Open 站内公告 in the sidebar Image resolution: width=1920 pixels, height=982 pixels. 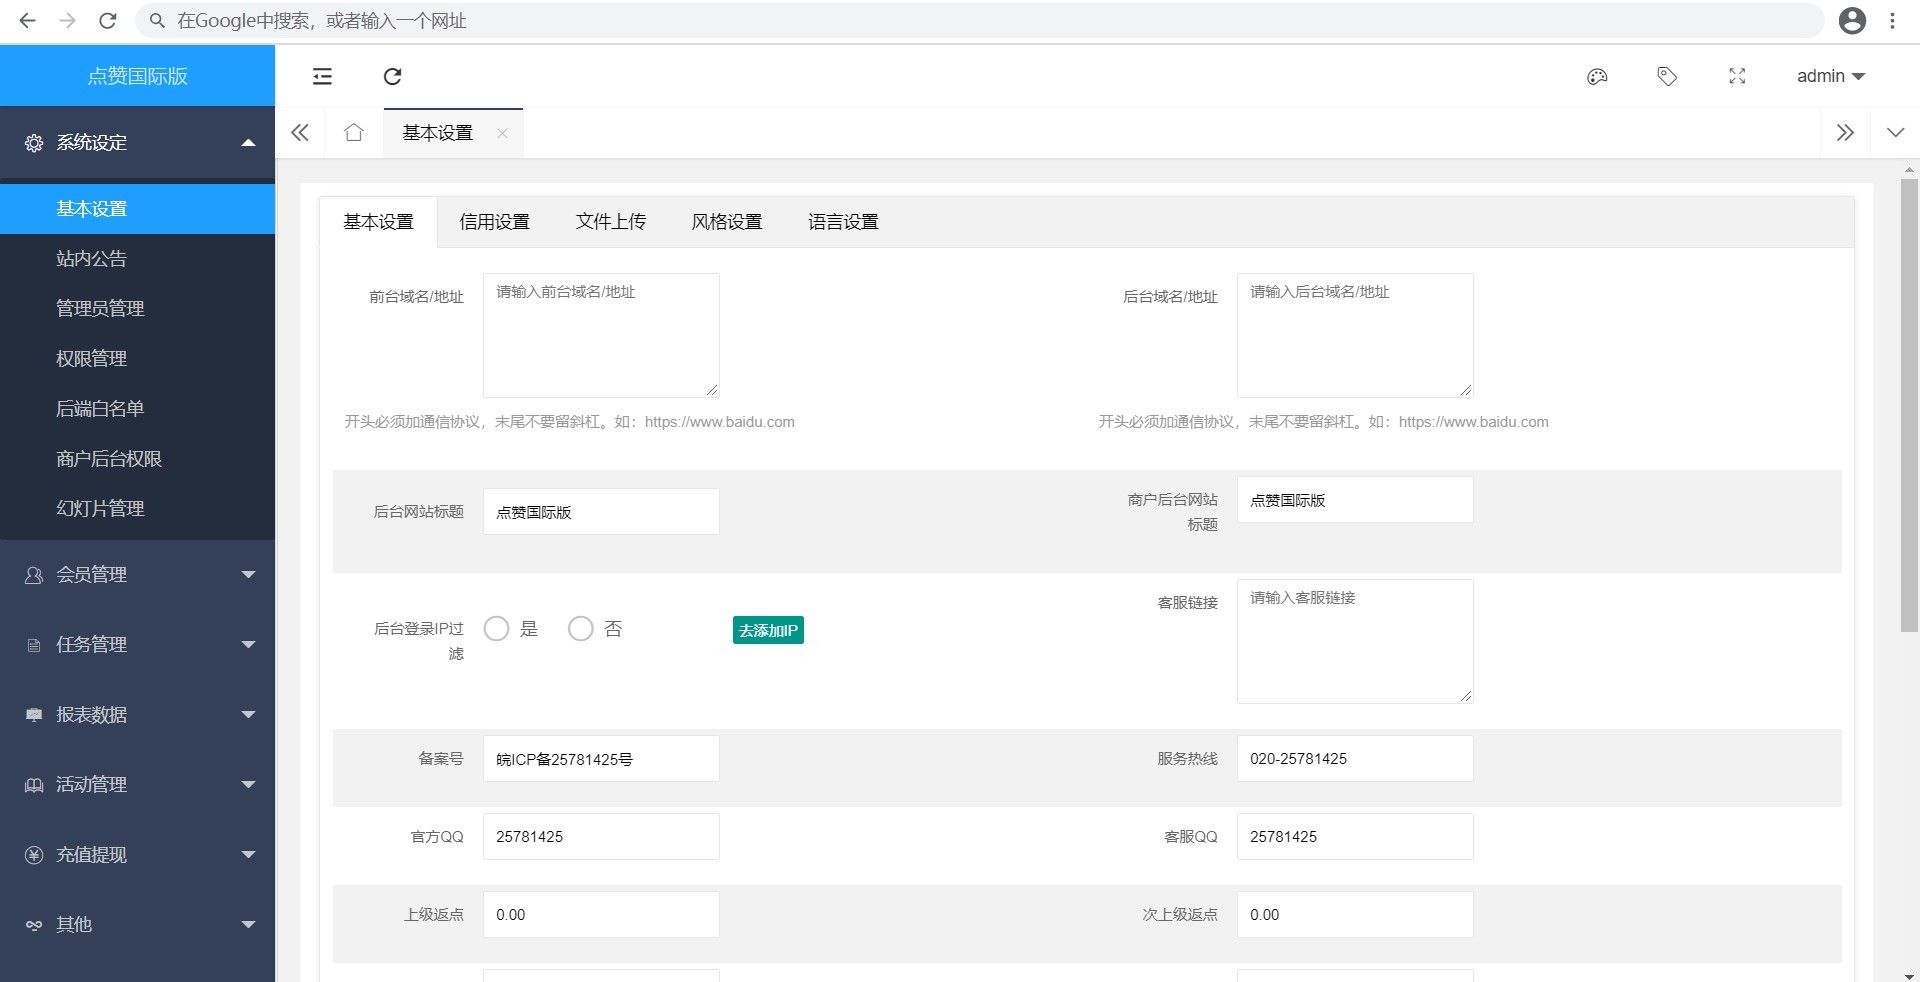click(x=137, y=259)
